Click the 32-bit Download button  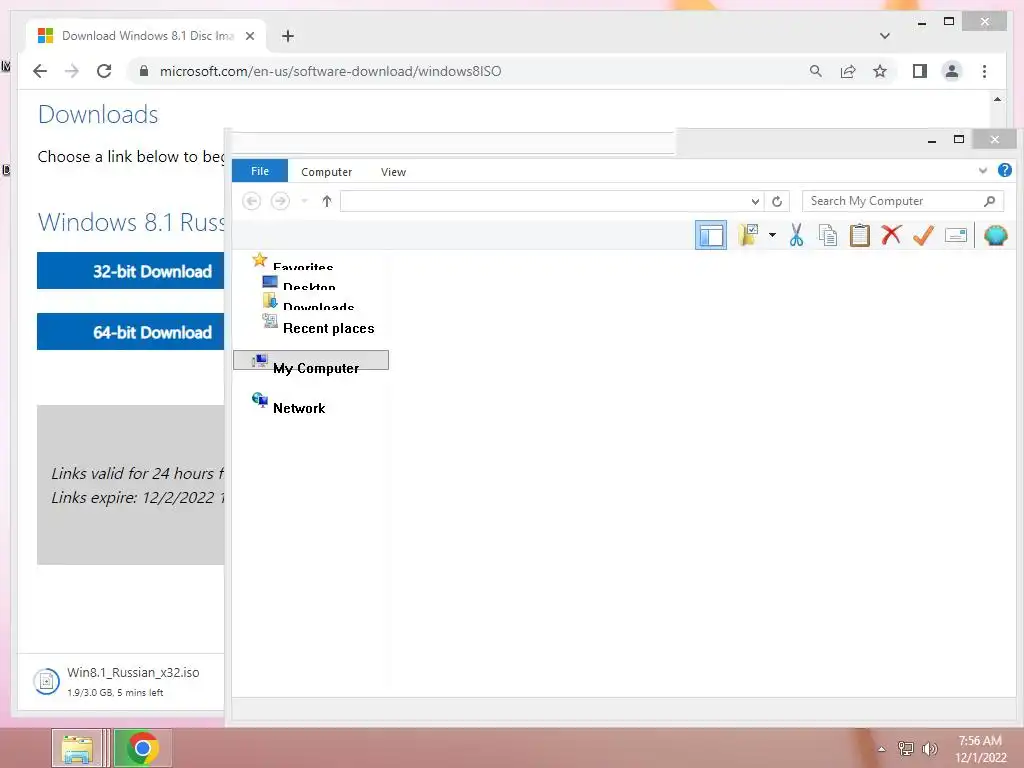[x=131, y=270]
